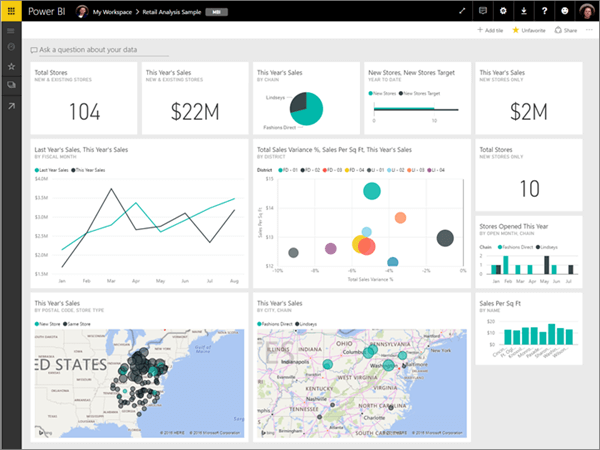Click the FD - 01 district legend swatch
This screenshot has height=450, width=600.
coord(280,170)
